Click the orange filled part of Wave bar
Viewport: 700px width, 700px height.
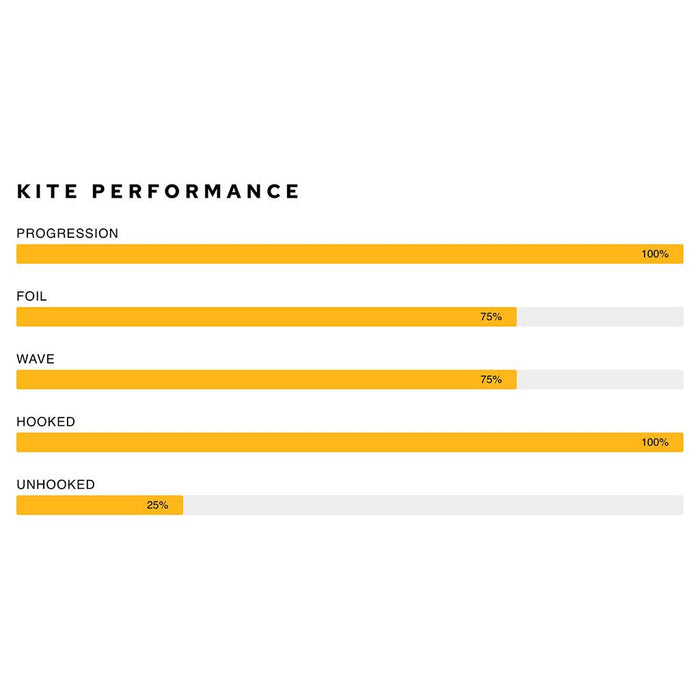pyautogui.click(x=250, y=380)
